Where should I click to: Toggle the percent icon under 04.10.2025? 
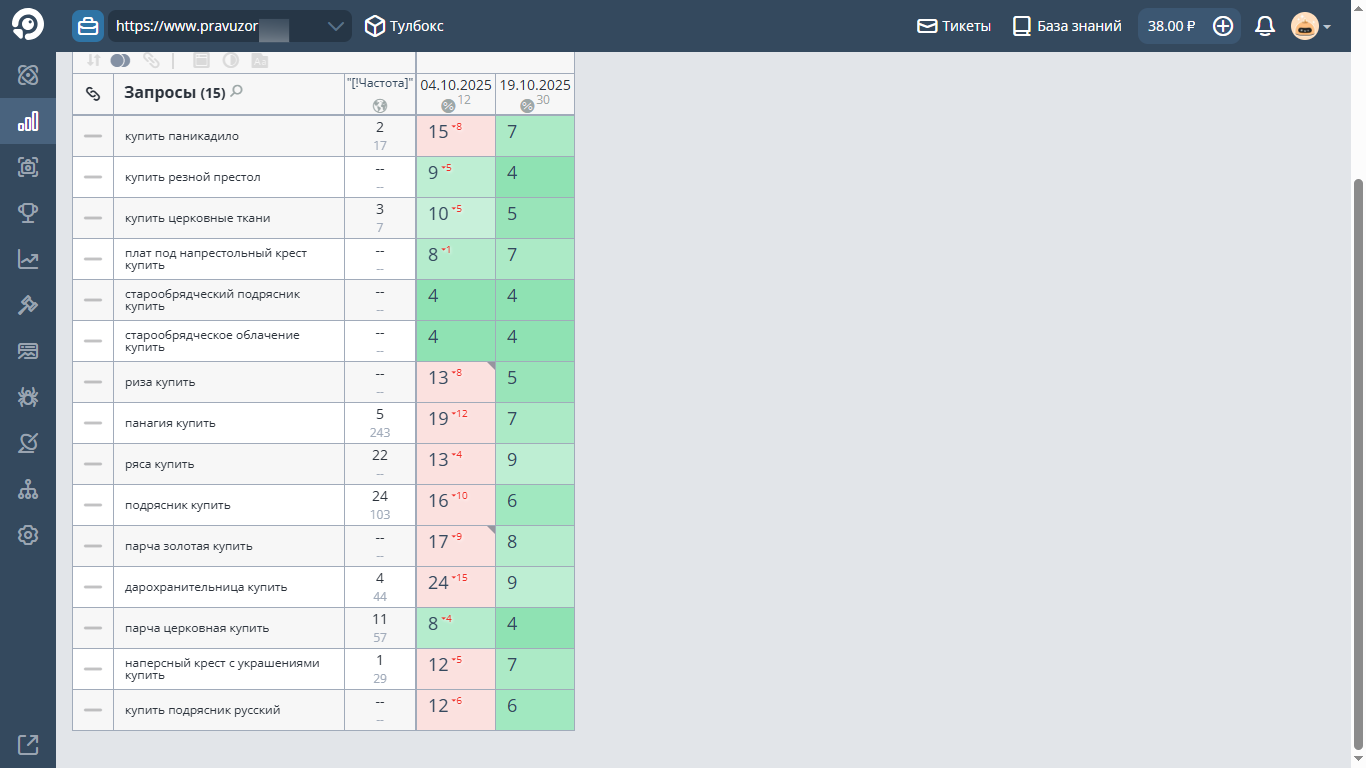click(x=448, y=106)
